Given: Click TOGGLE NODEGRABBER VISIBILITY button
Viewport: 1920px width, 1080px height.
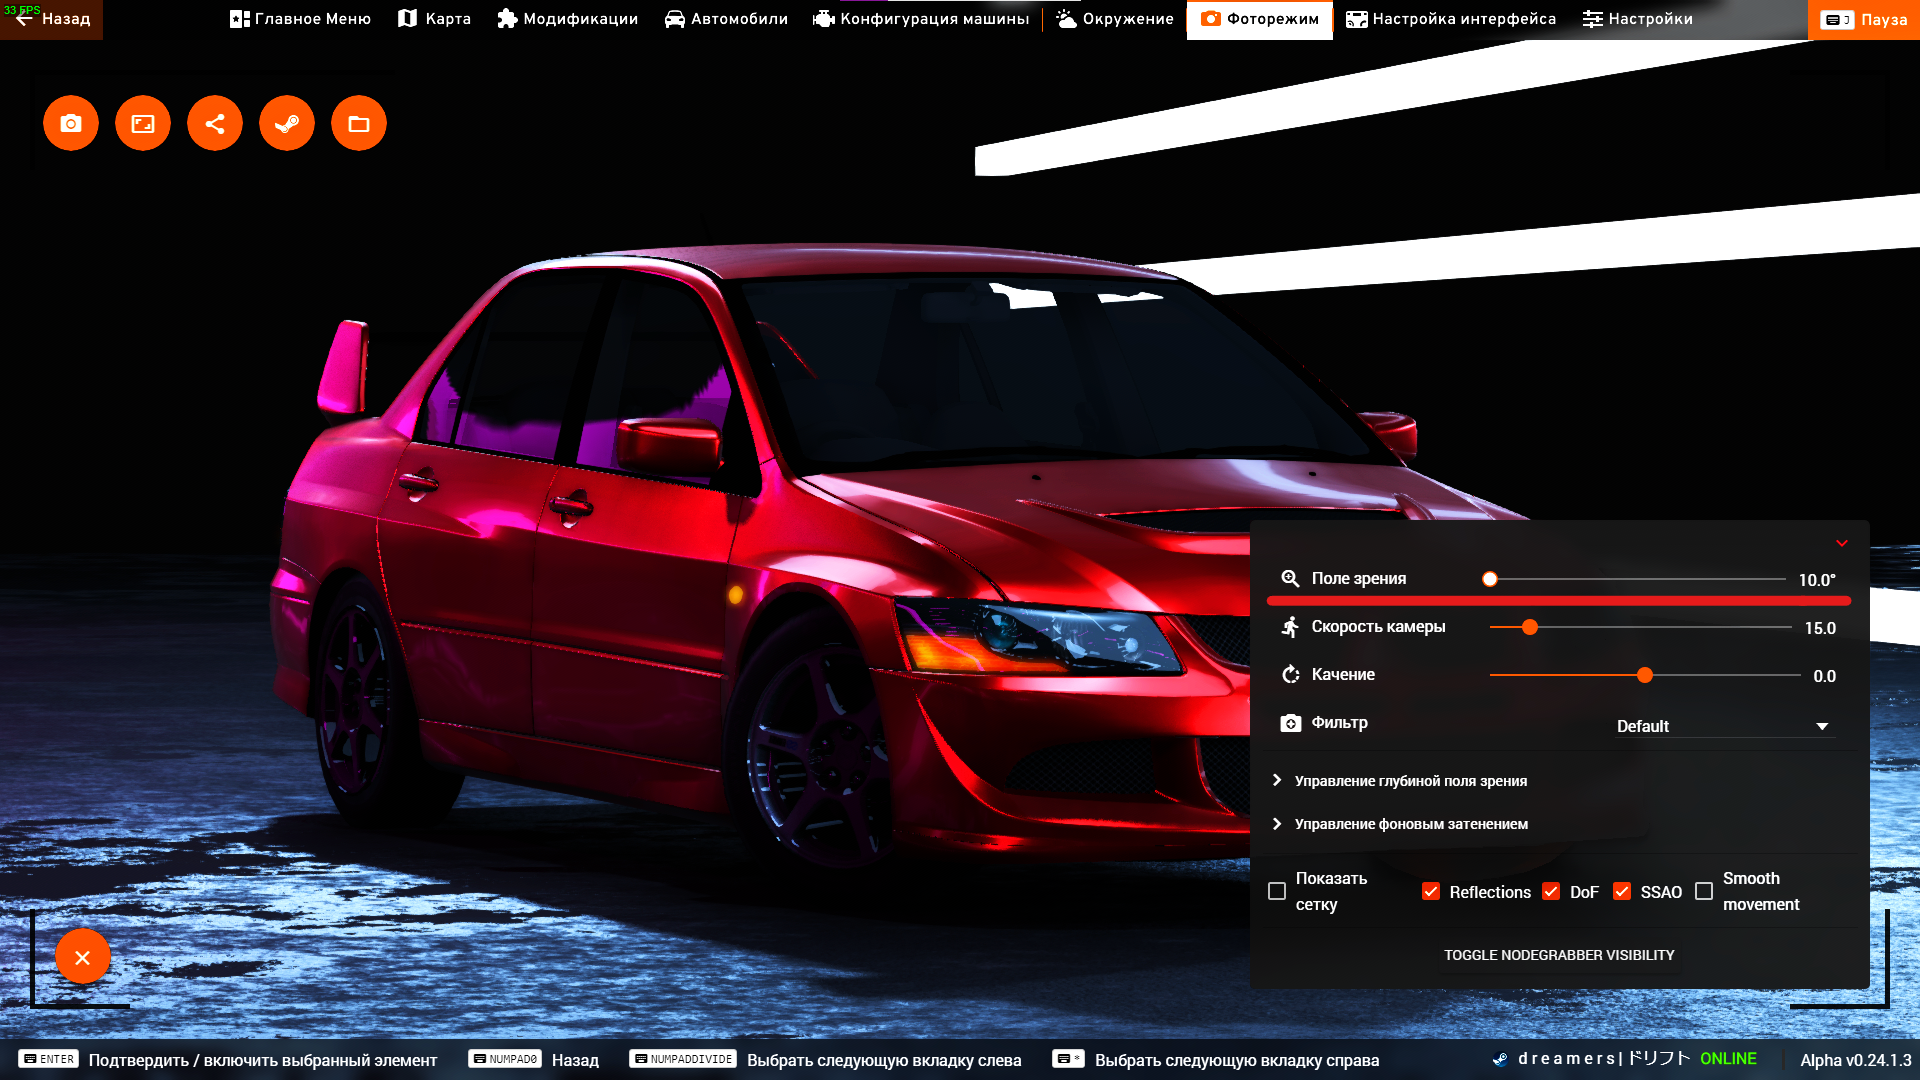Looking at the screenshot, I should [1559, 955].
